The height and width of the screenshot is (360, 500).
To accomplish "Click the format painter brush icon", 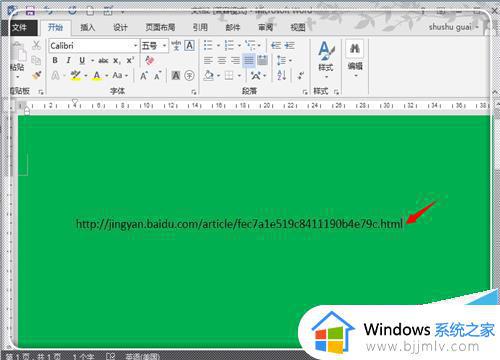I will [x=36, y=75].
